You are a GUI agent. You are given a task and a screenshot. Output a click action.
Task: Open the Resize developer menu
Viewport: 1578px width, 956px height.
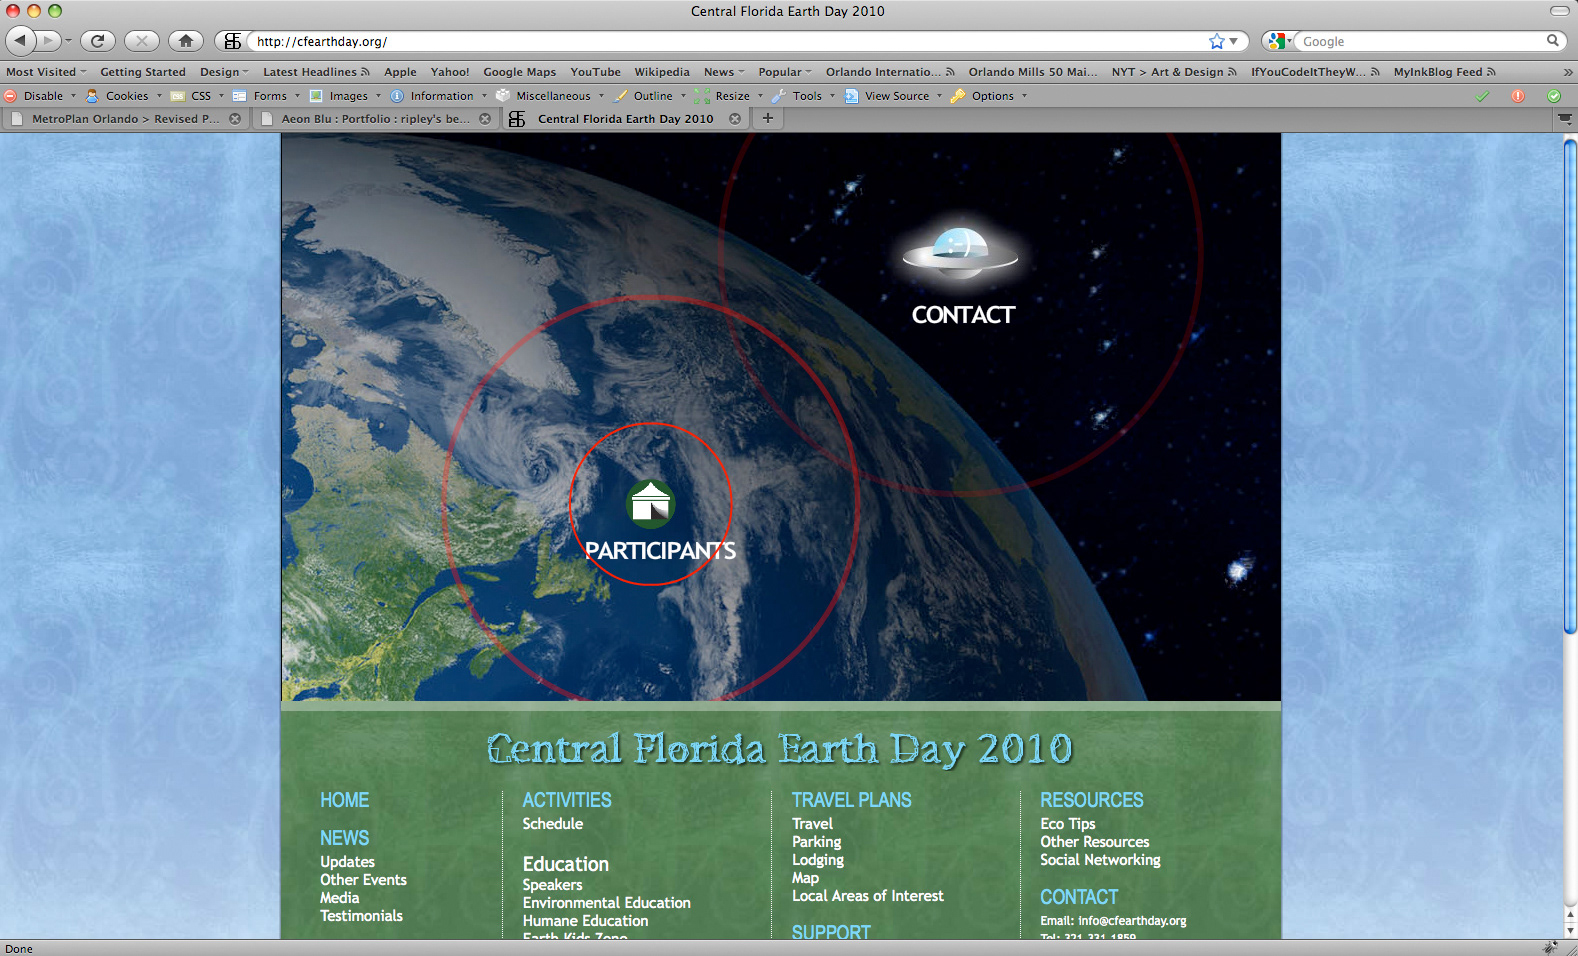pos(729,96)
